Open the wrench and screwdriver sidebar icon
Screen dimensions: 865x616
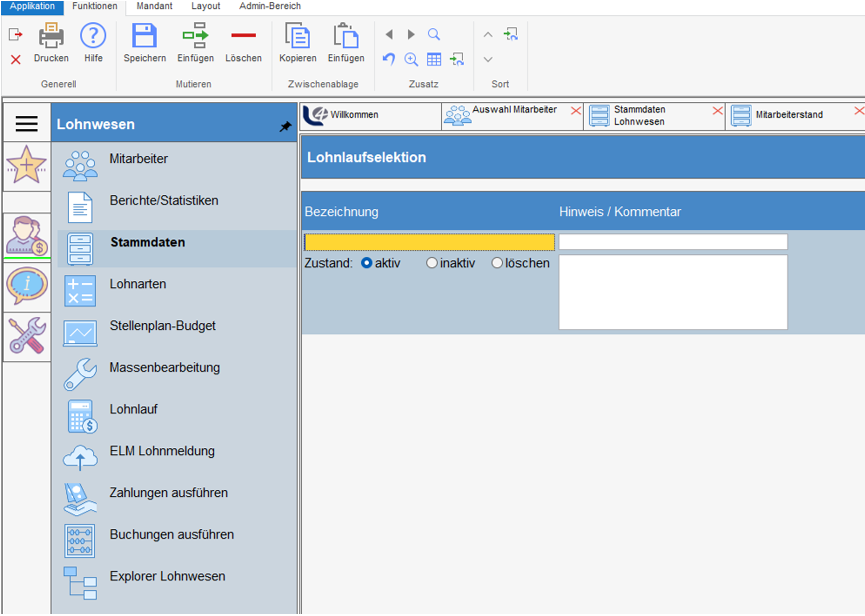coord(26,337)
